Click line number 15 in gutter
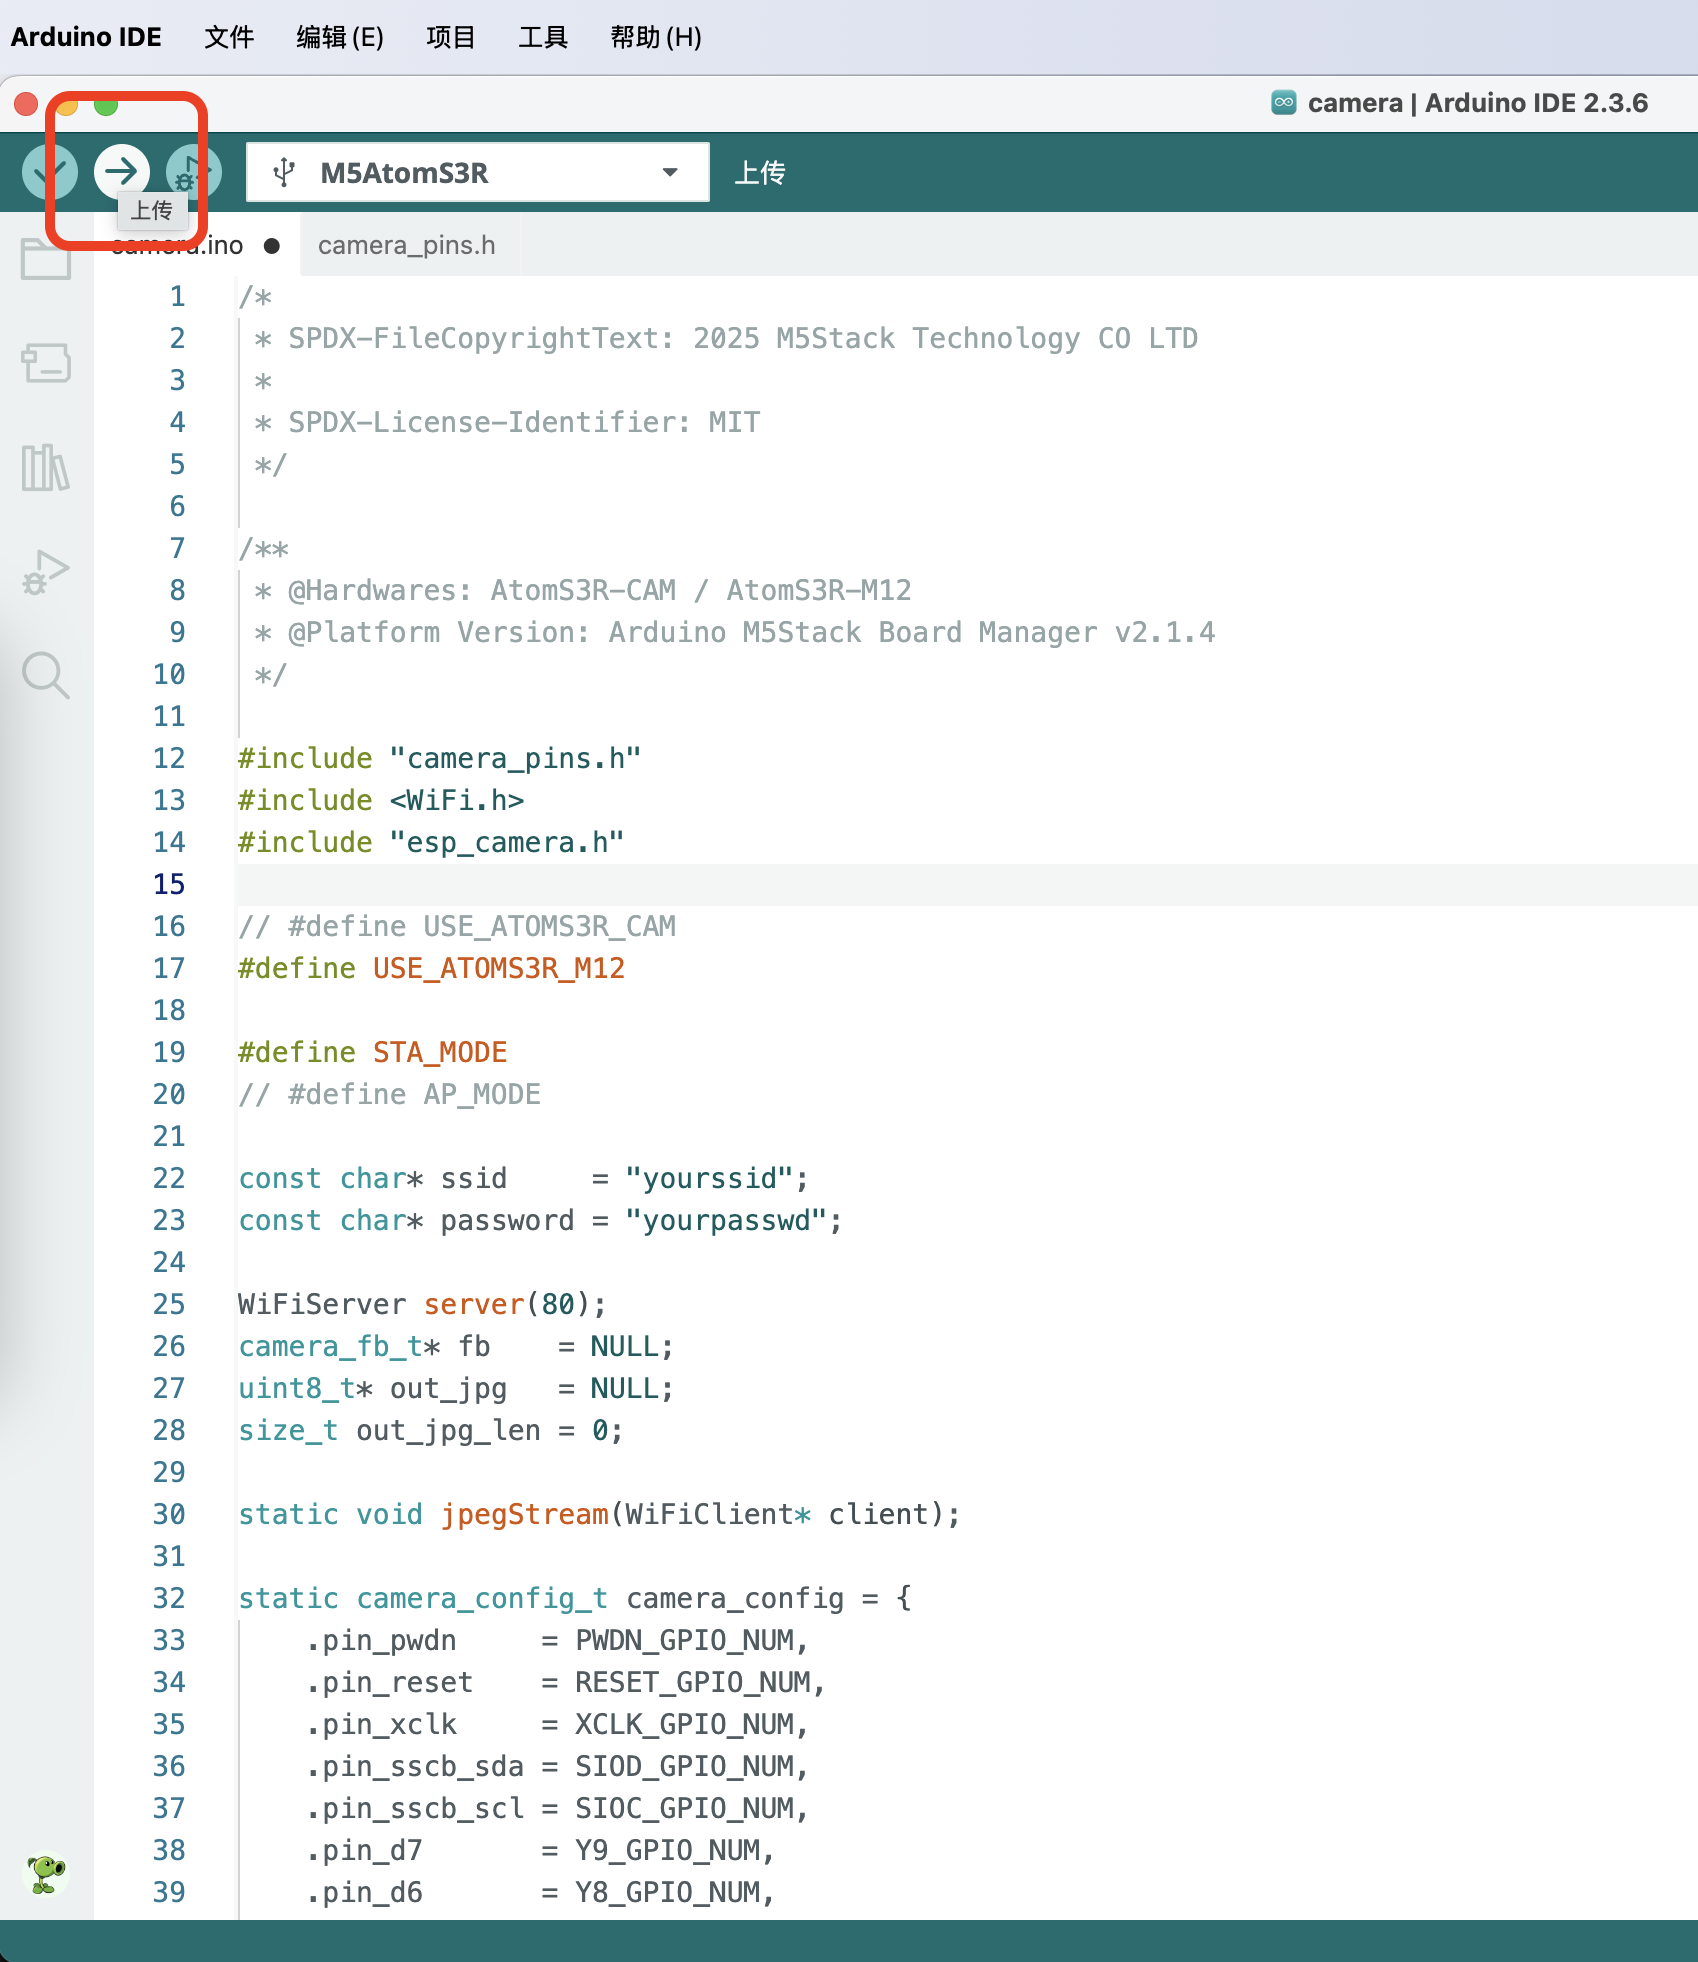The height and width of the screenshot is (1962, 1698). click(x=169, y=884)
